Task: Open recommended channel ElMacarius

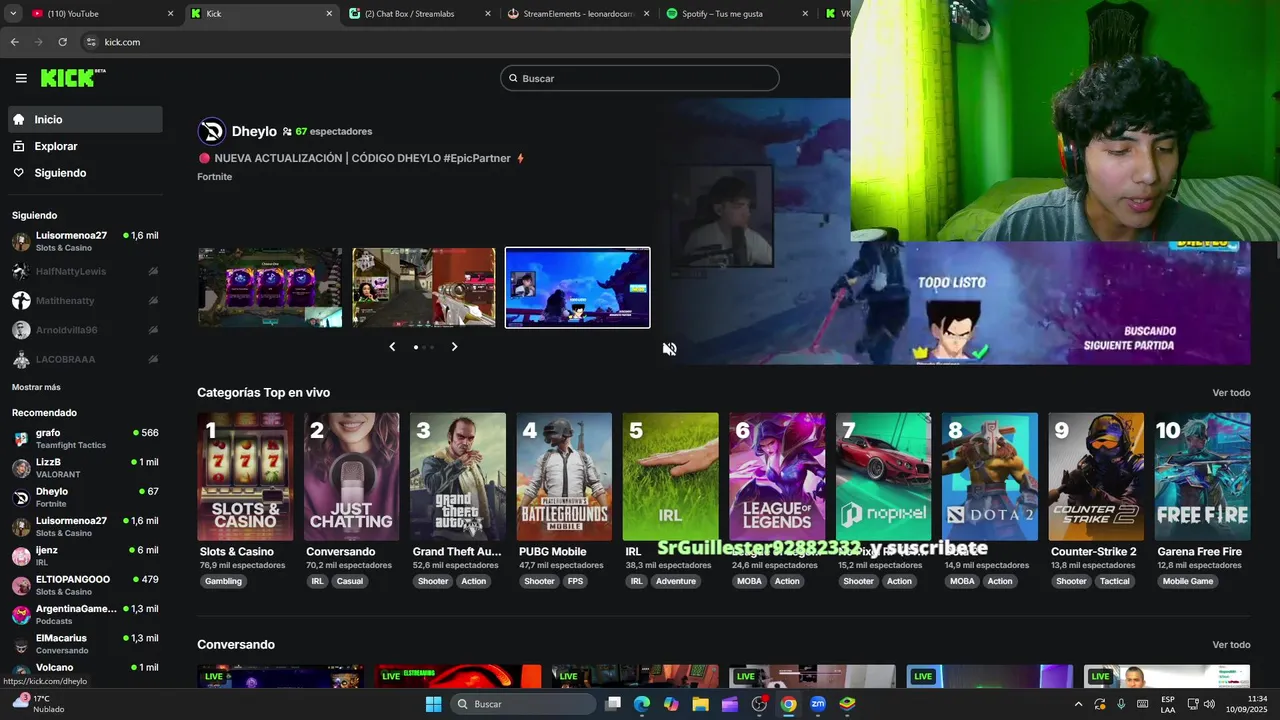Action: click(85, 644)
